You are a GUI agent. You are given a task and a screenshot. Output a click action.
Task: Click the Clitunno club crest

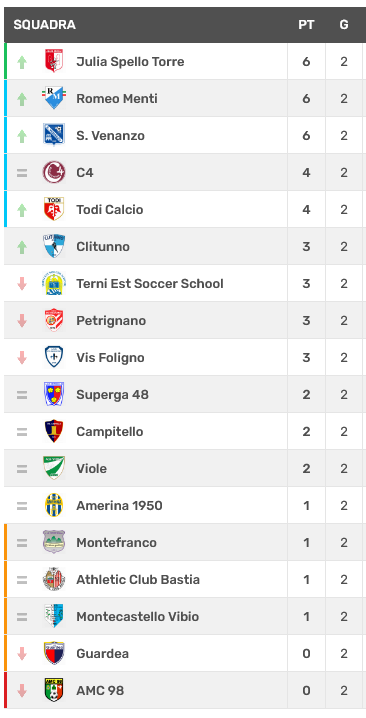pyautogui.click(x=54, y=246)
